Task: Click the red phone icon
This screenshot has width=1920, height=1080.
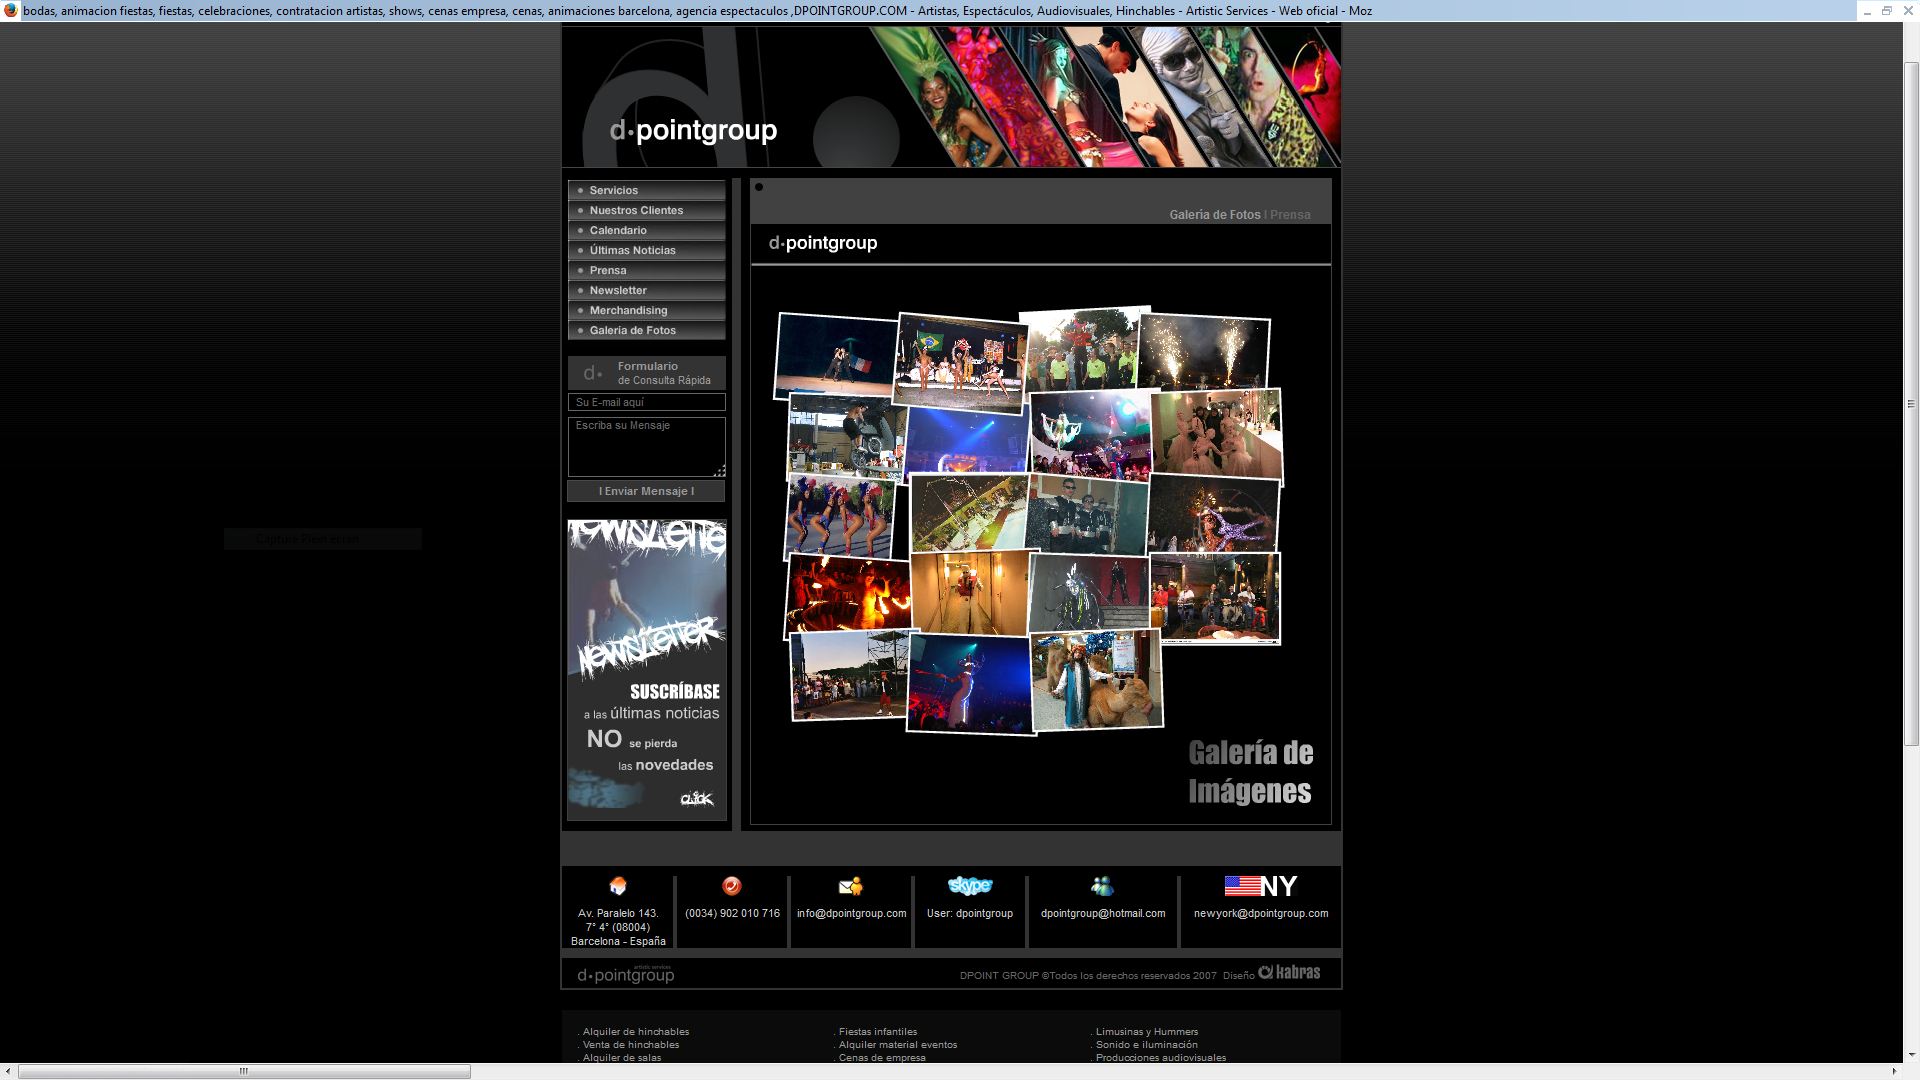Action: [x=732, y=886]
